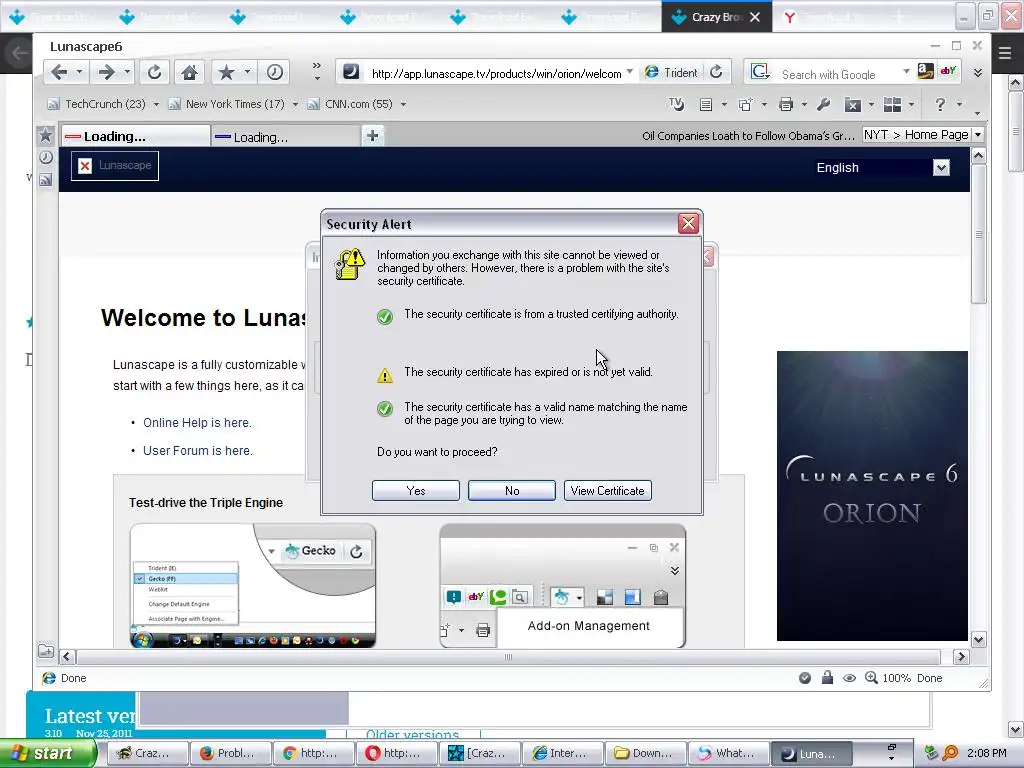Click the print toolbar icon

786,104
